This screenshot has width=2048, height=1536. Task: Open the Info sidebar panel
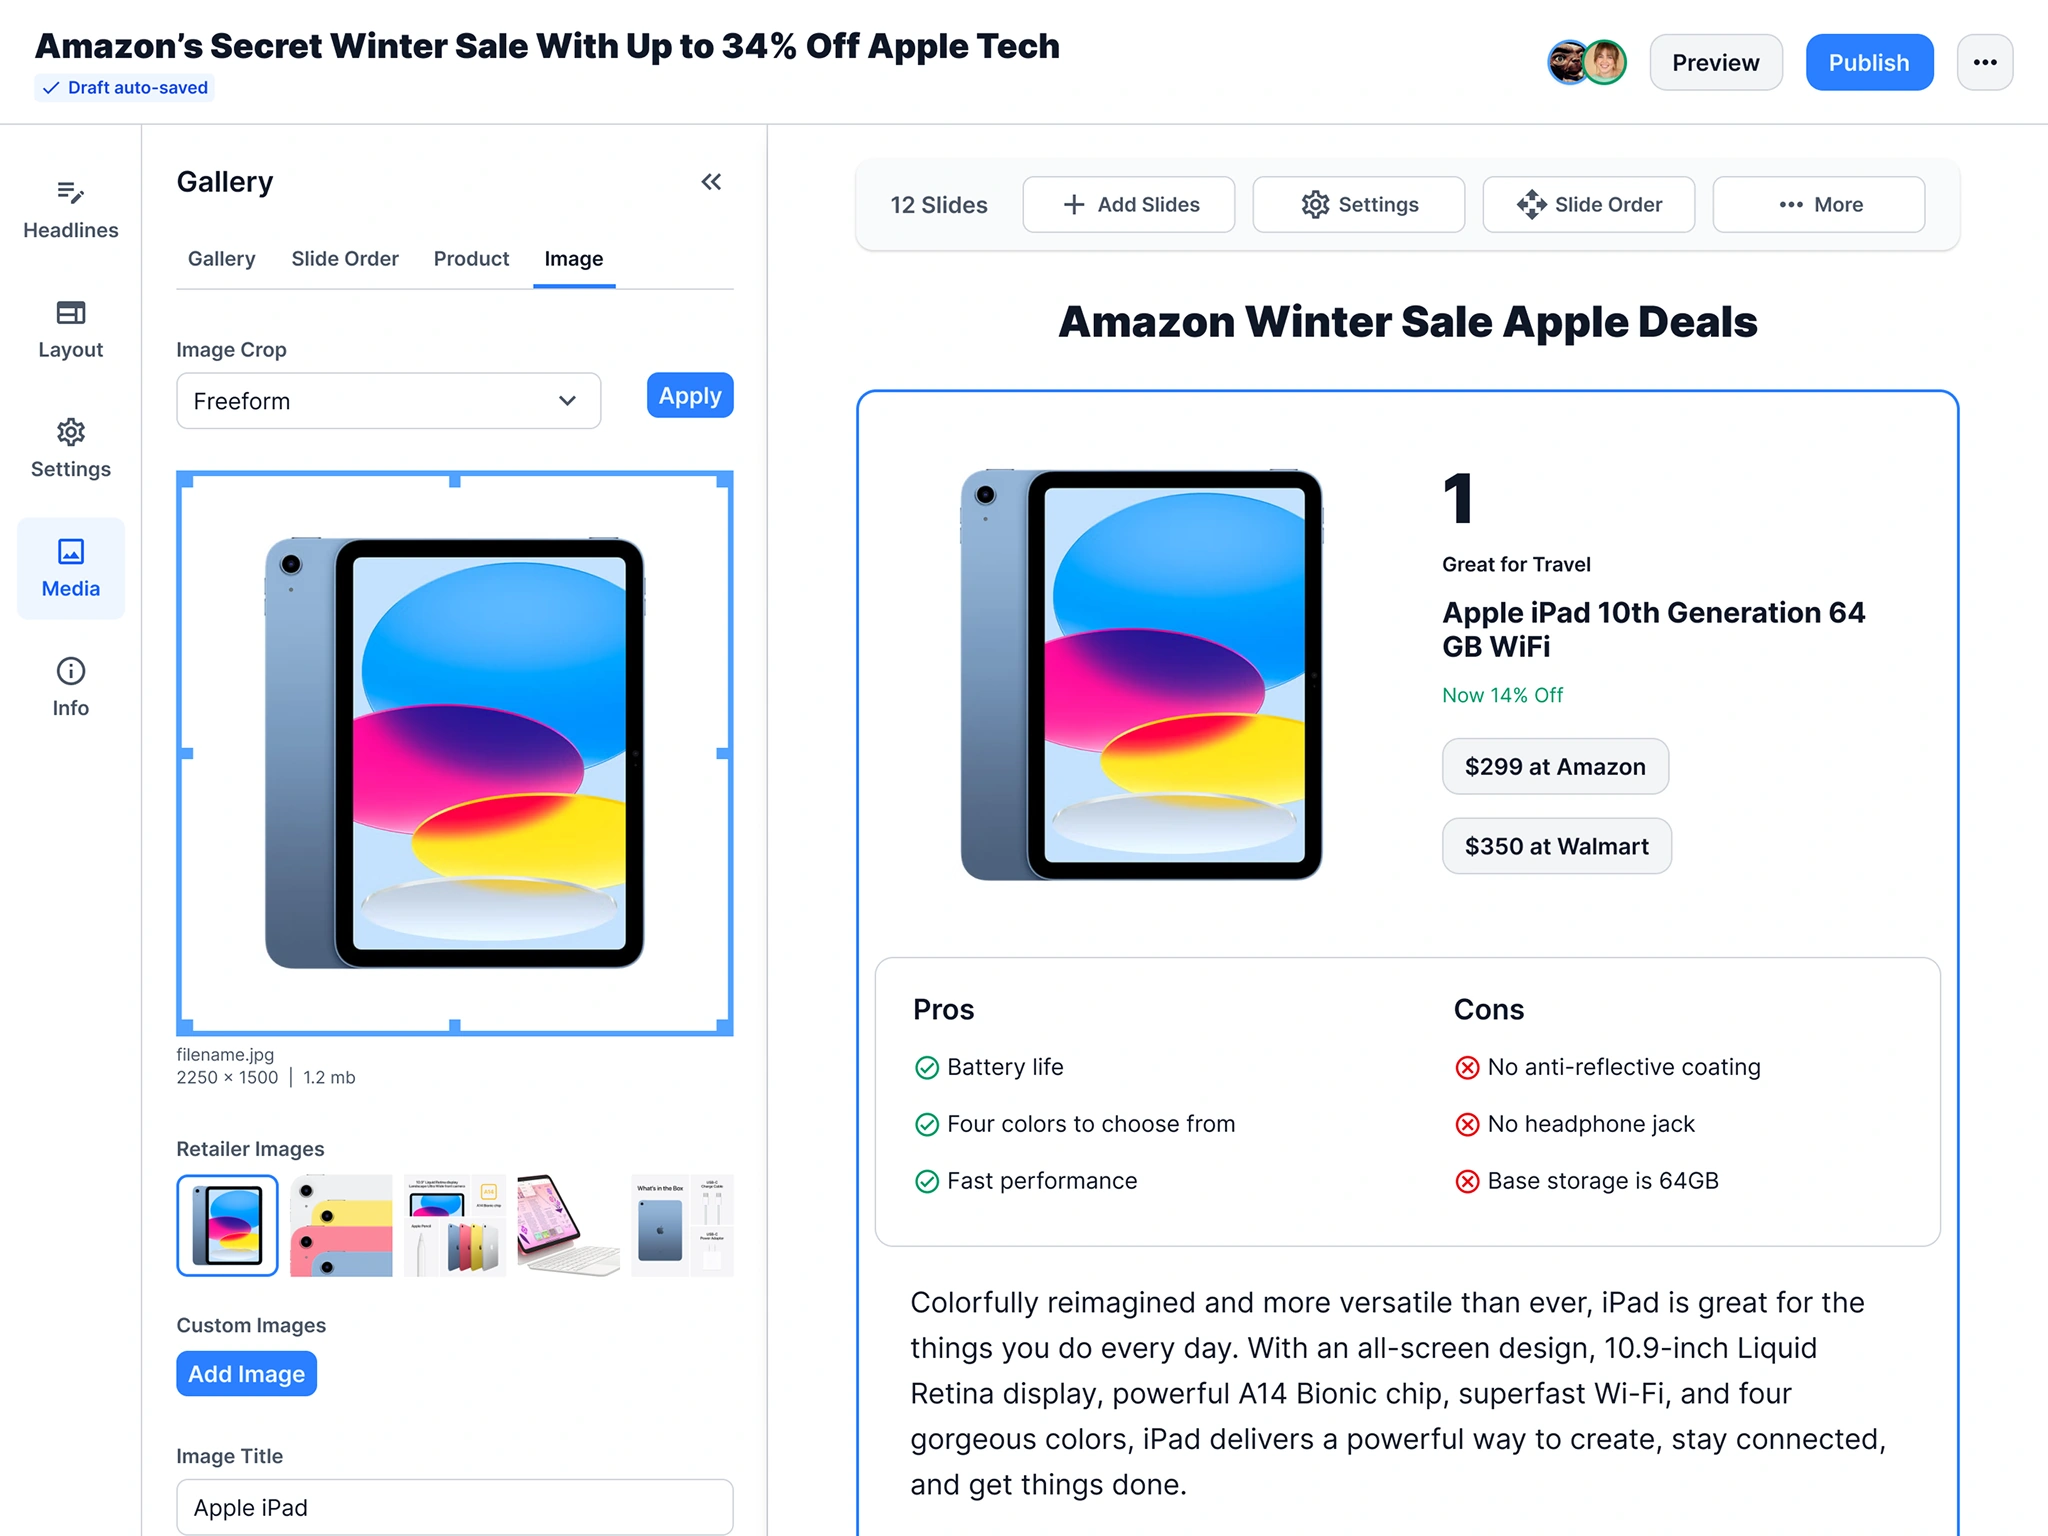tap(70, 688)
